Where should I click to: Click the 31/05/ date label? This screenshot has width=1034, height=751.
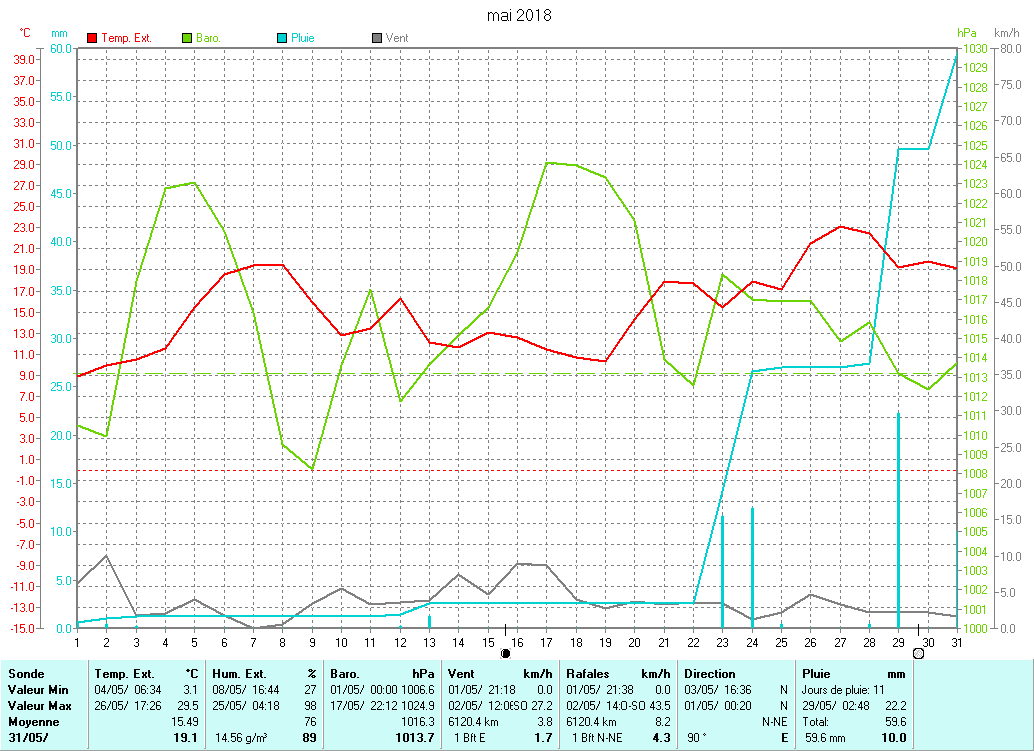click(x=27, y=738)
